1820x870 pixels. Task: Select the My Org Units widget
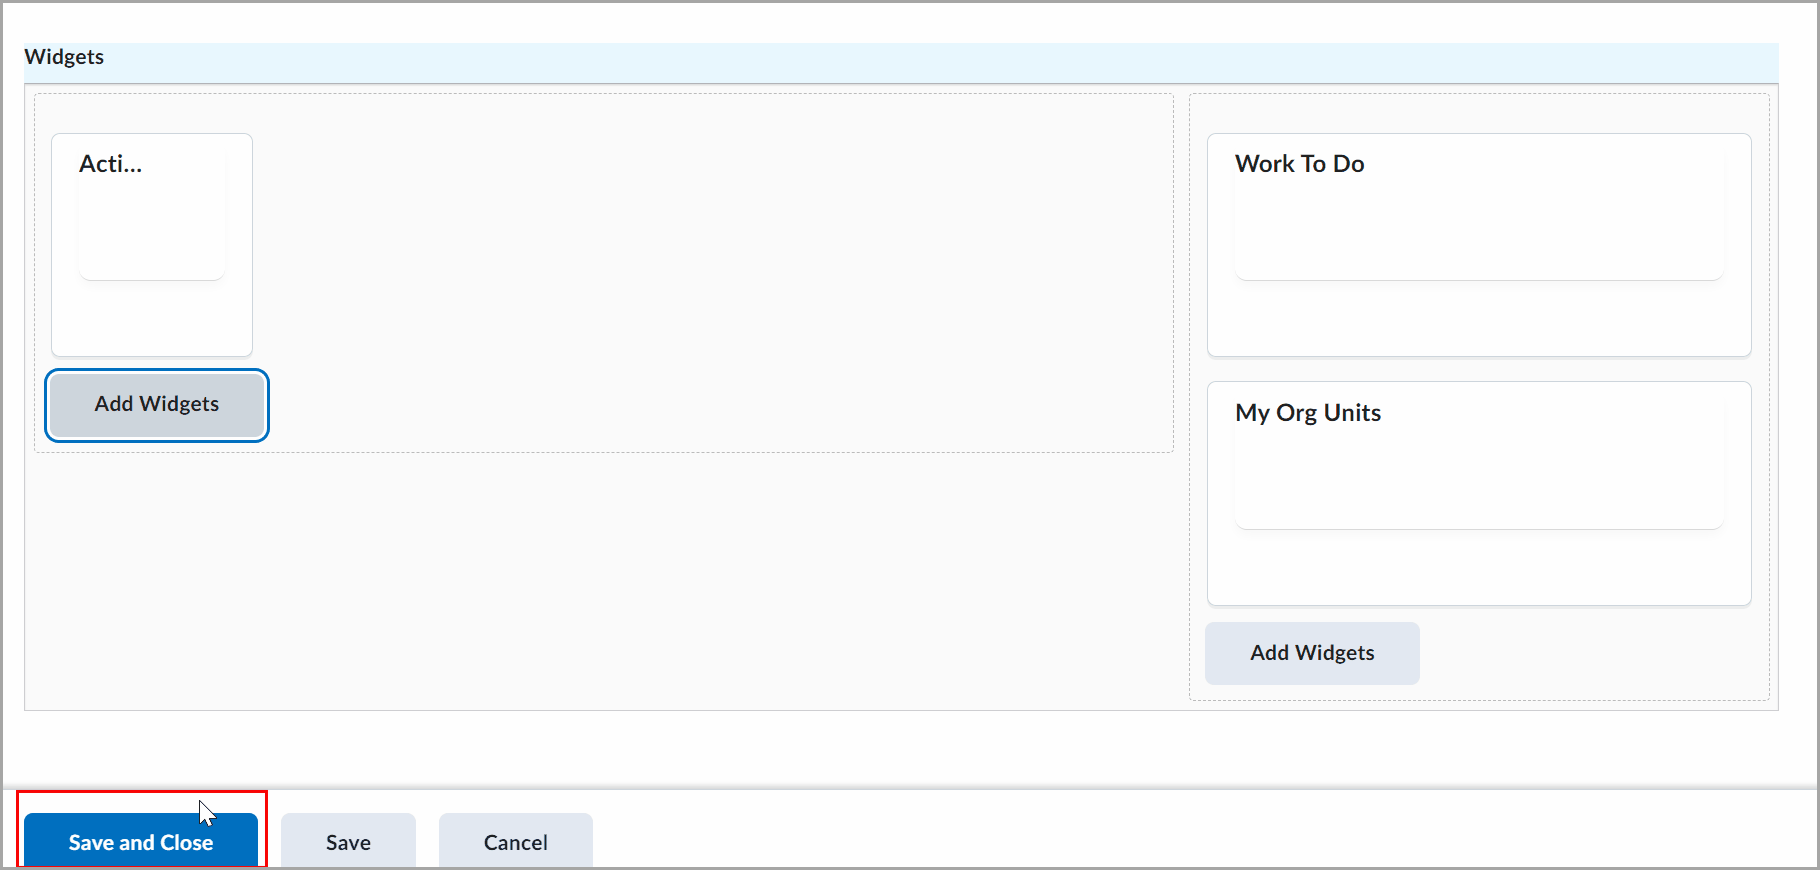click(x=1479, y=494)
